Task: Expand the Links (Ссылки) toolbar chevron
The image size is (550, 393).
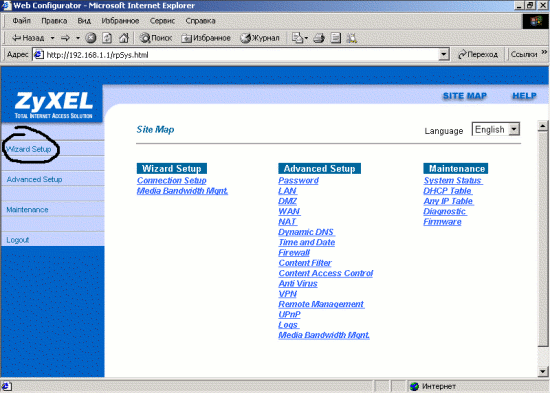Action: point(544,53)
